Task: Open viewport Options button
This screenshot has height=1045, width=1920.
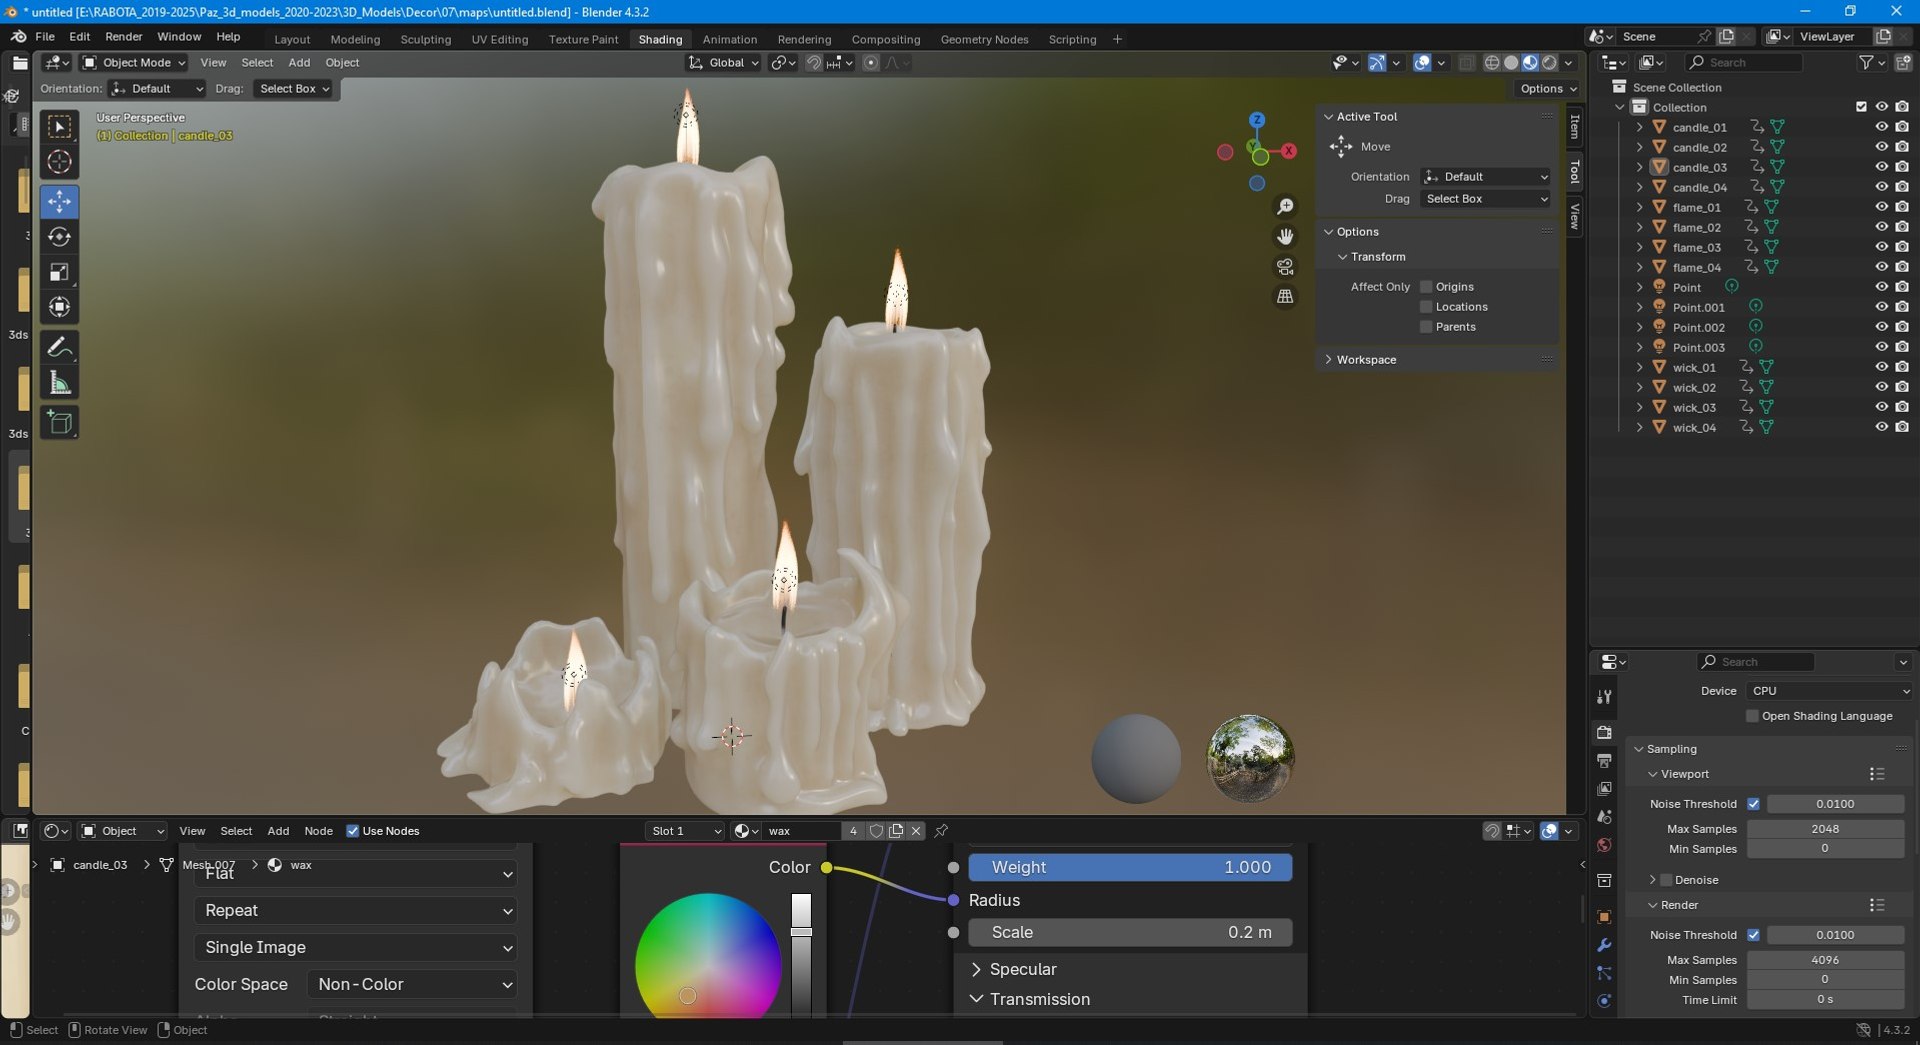Action: point(1548,88)
